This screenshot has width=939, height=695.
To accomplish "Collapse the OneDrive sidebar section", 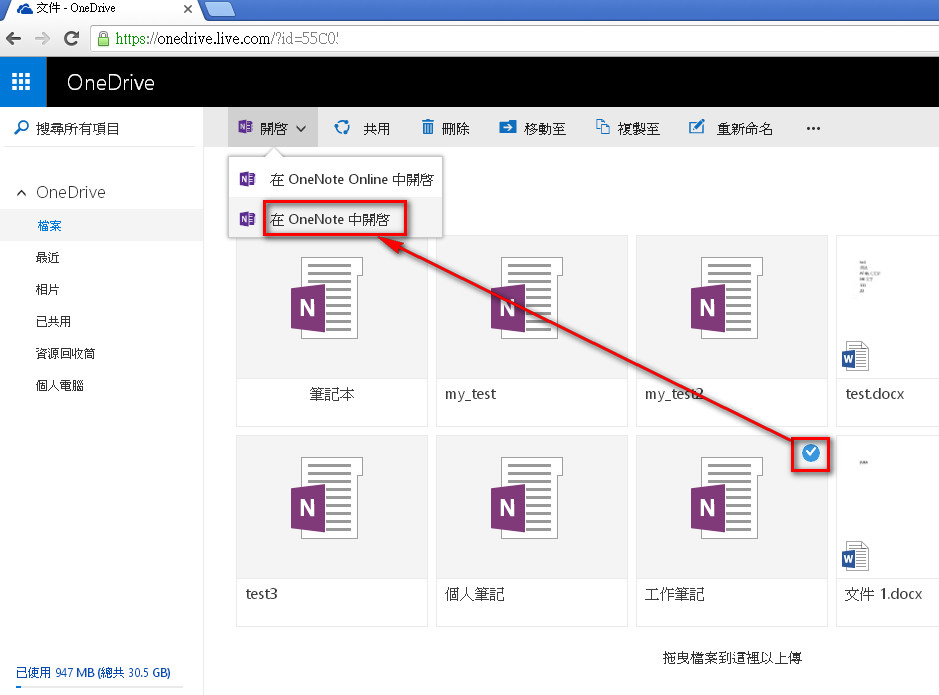I will 22,193.
